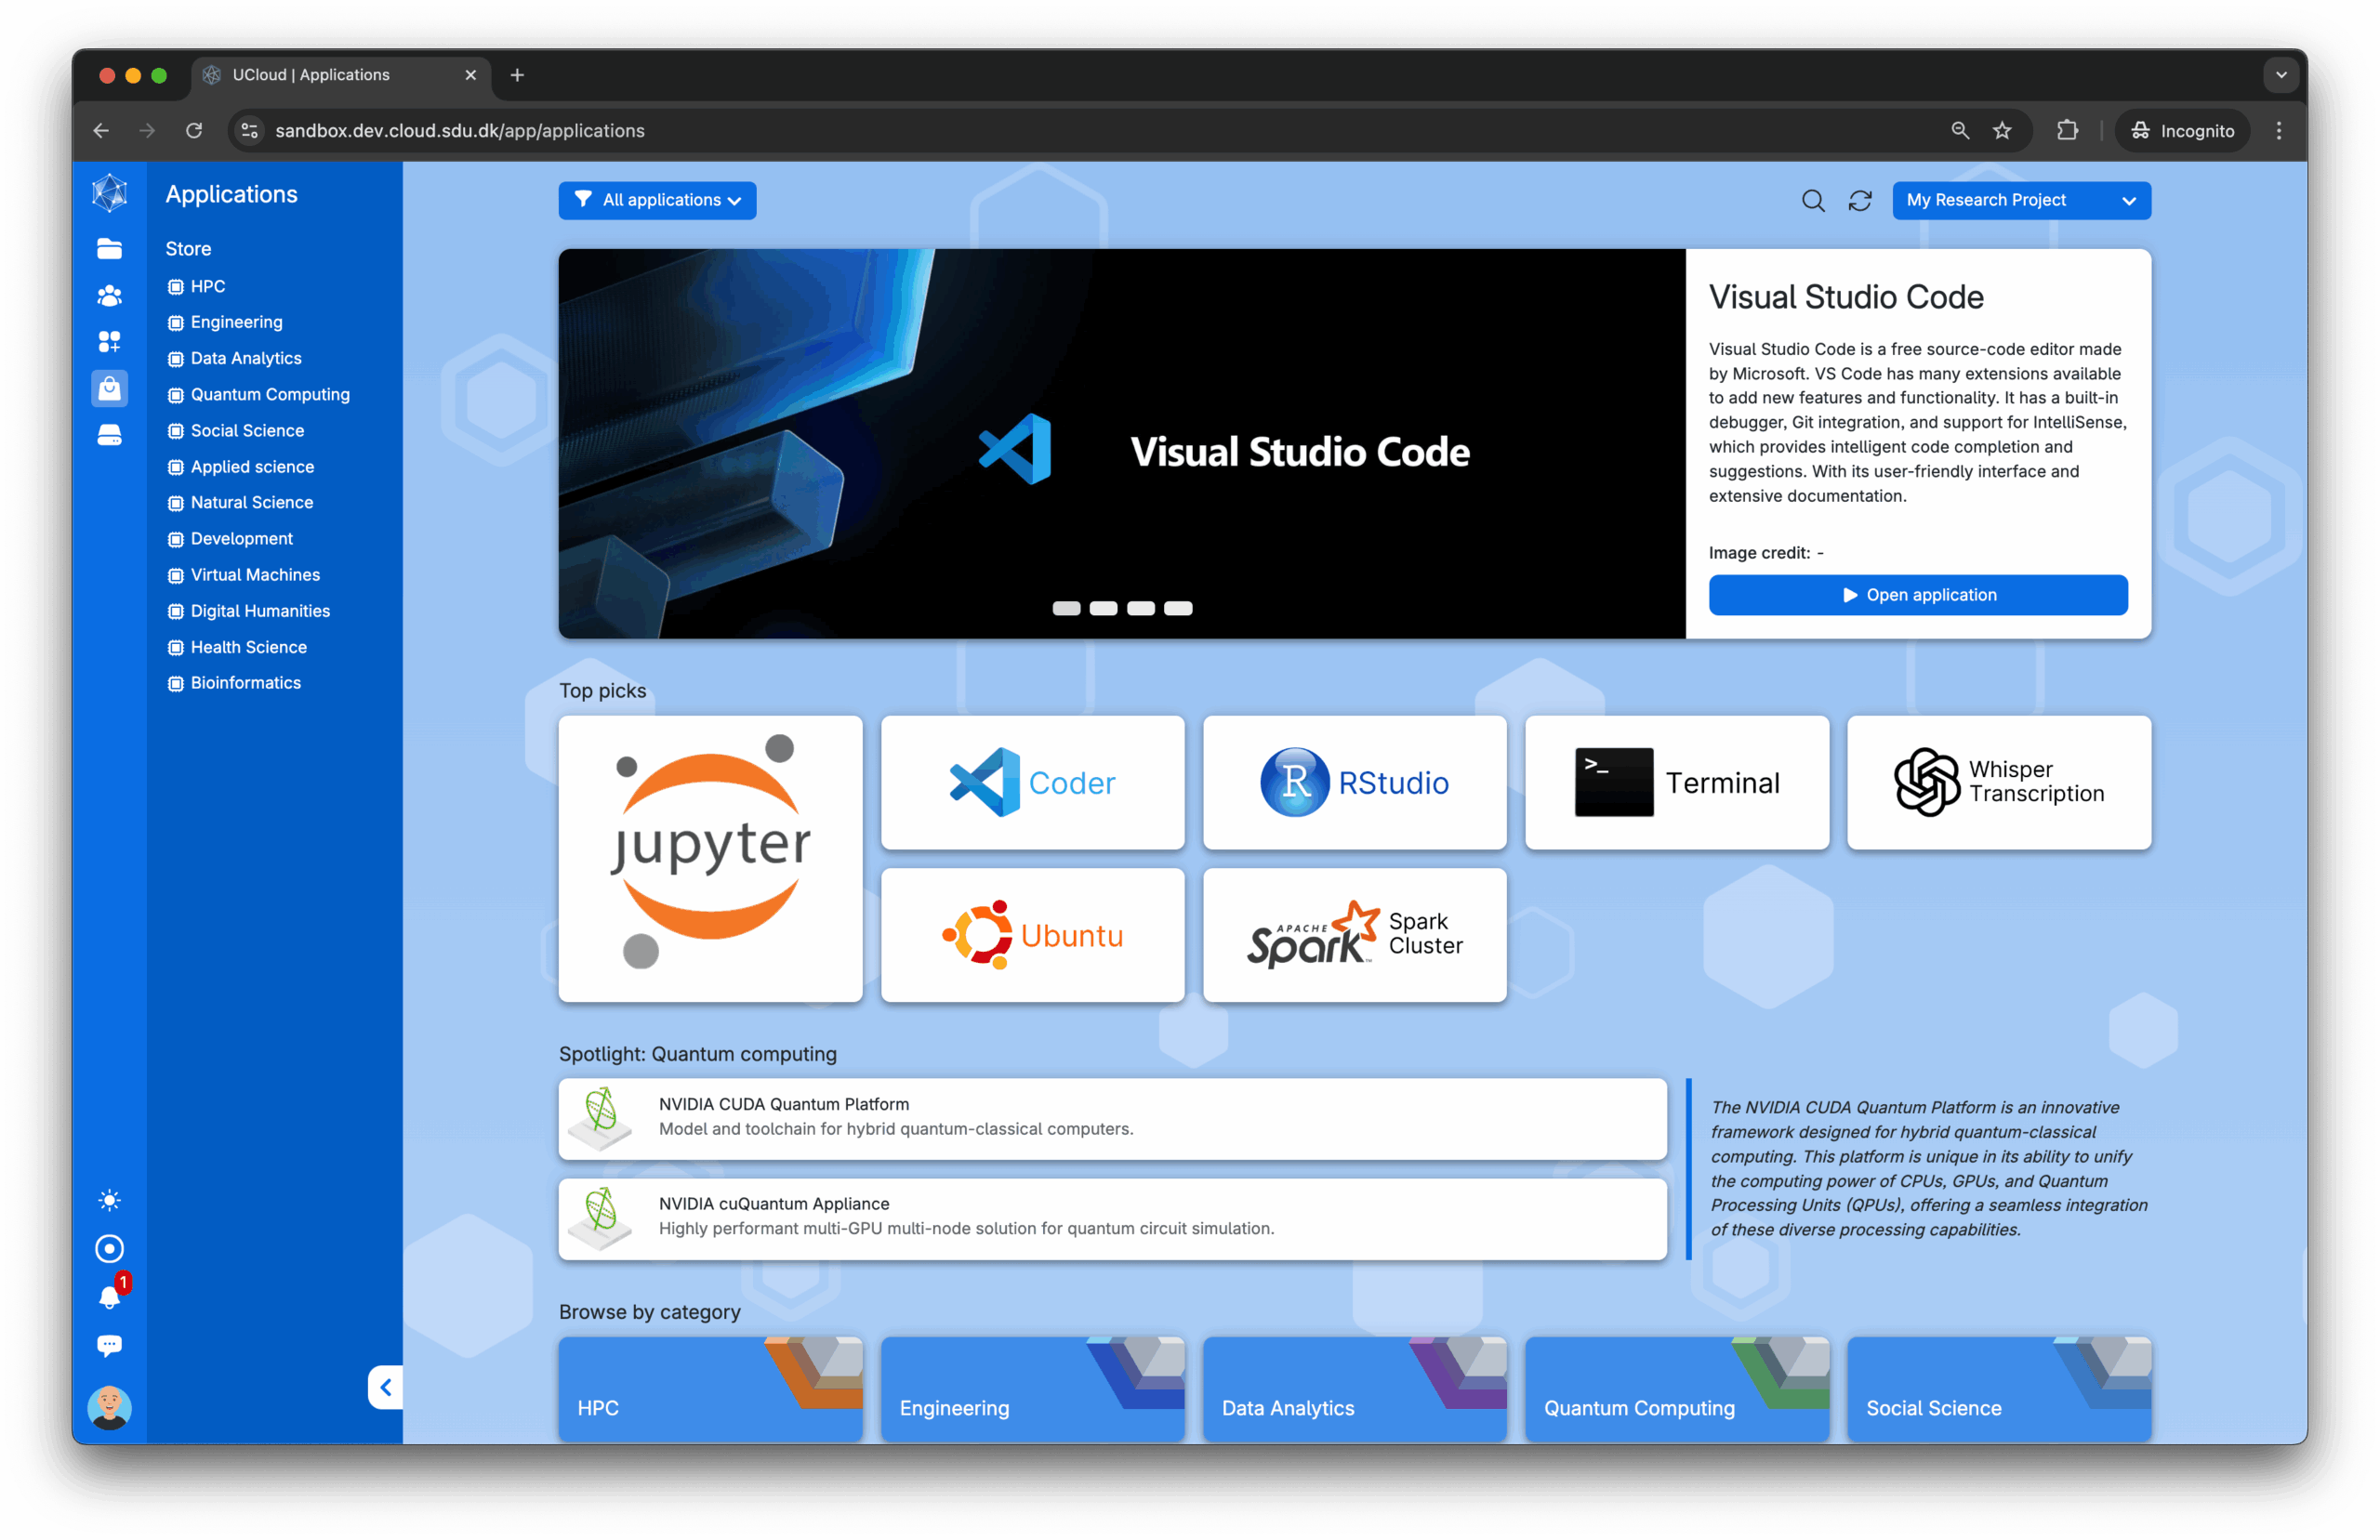Viewport: 2380px width, 1540px height.
Task: Select Virtual Machines in Store sidebar
Action: pyautogui.click(x=244, y=574)
